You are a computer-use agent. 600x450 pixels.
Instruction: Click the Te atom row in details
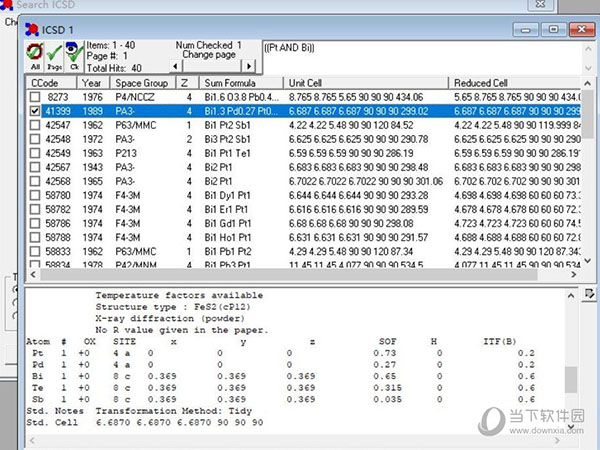tap(280, 388)
